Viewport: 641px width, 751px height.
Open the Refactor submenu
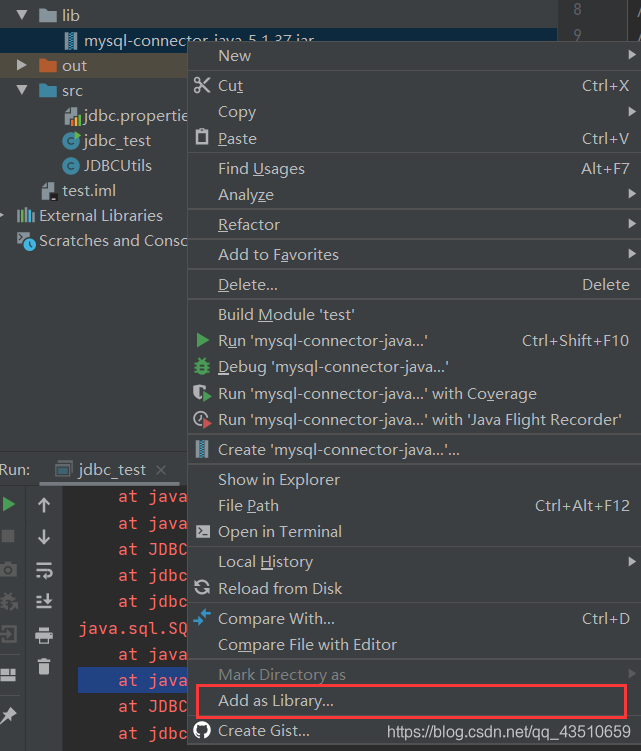(414, 225)
